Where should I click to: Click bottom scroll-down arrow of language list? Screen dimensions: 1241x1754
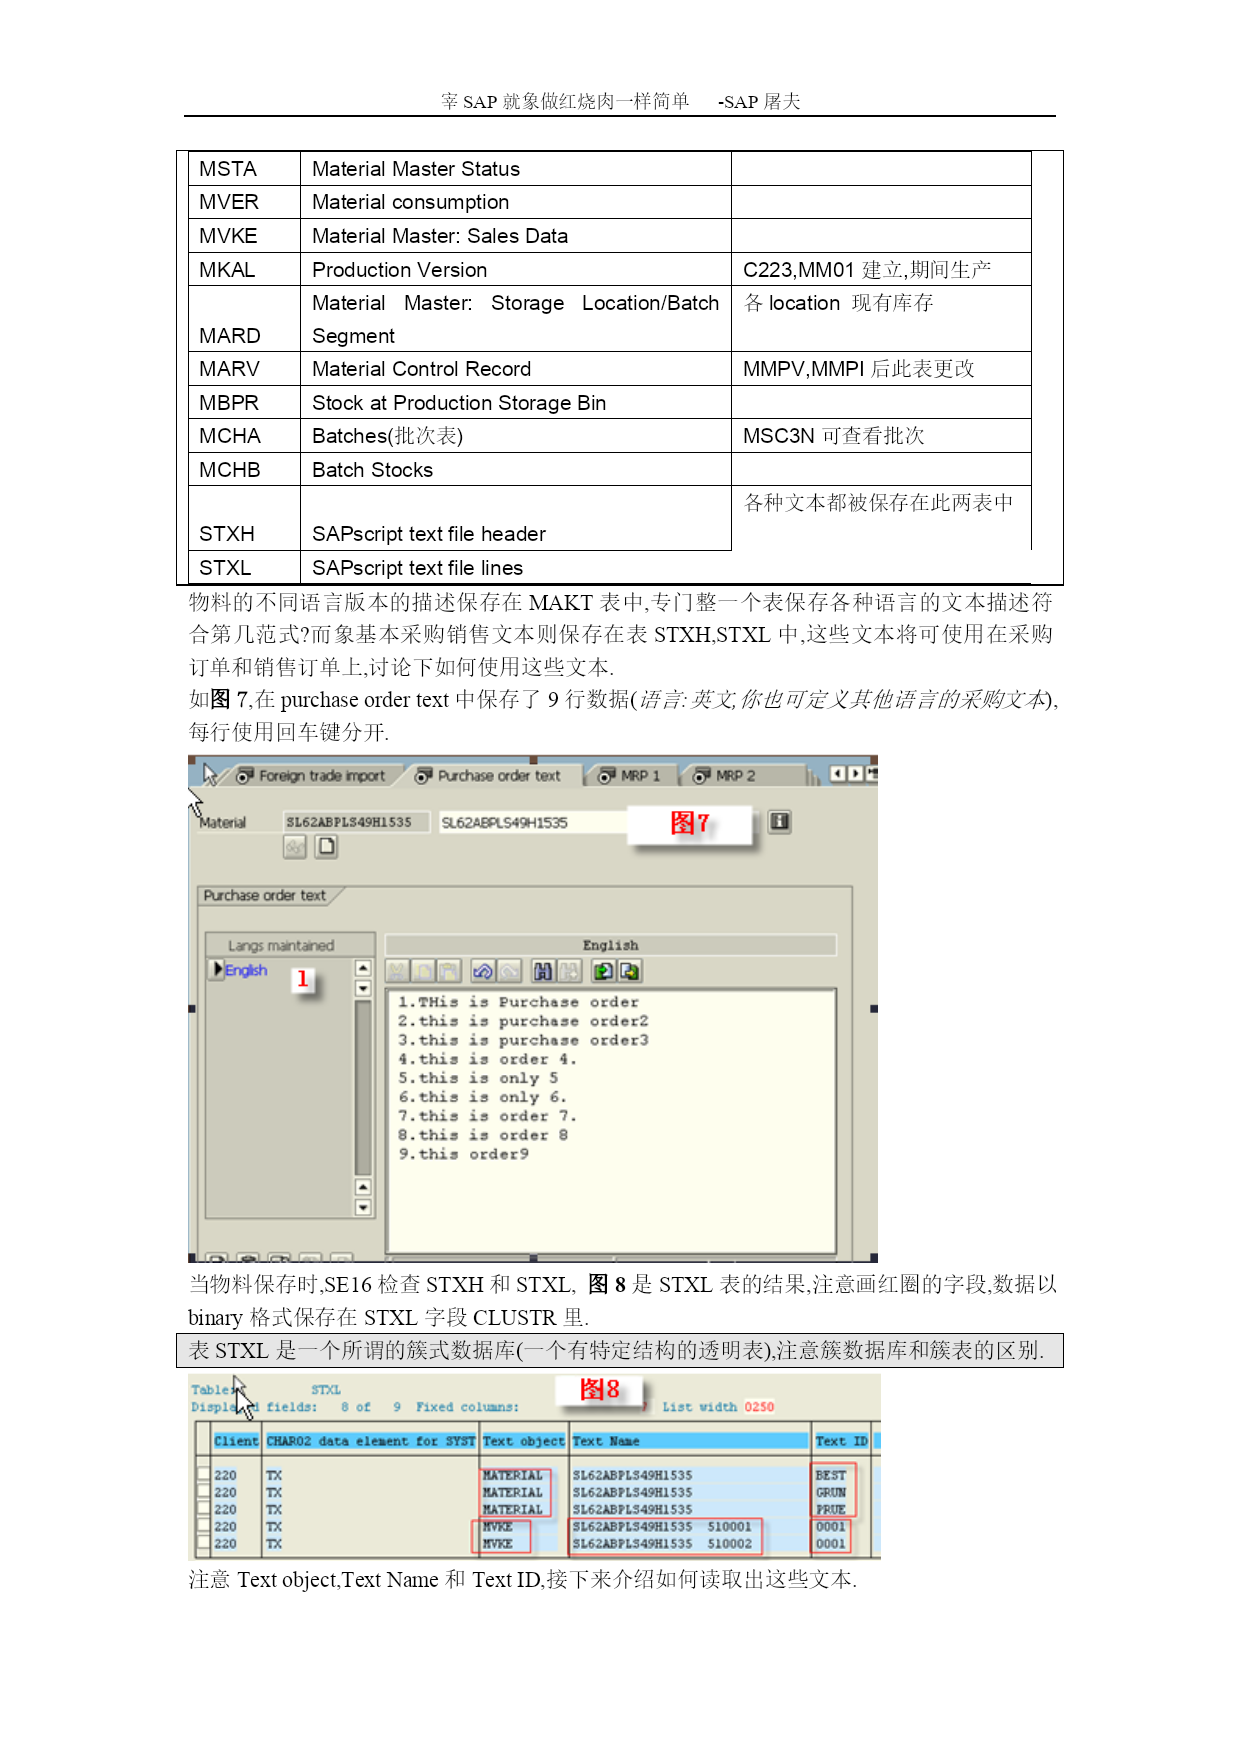click(x=363, y=1207)
